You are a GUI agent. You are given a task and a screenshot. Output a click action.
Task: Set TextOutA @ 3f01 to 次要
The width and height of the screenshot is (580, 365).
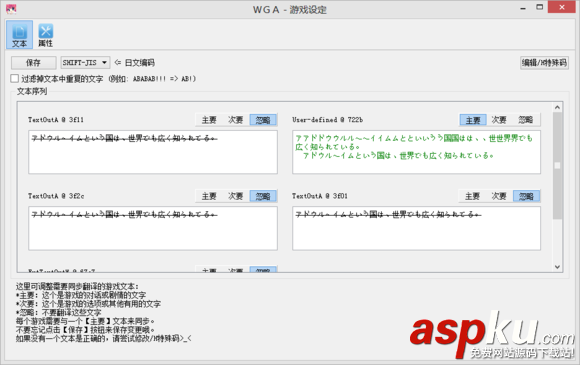(499, 196)
